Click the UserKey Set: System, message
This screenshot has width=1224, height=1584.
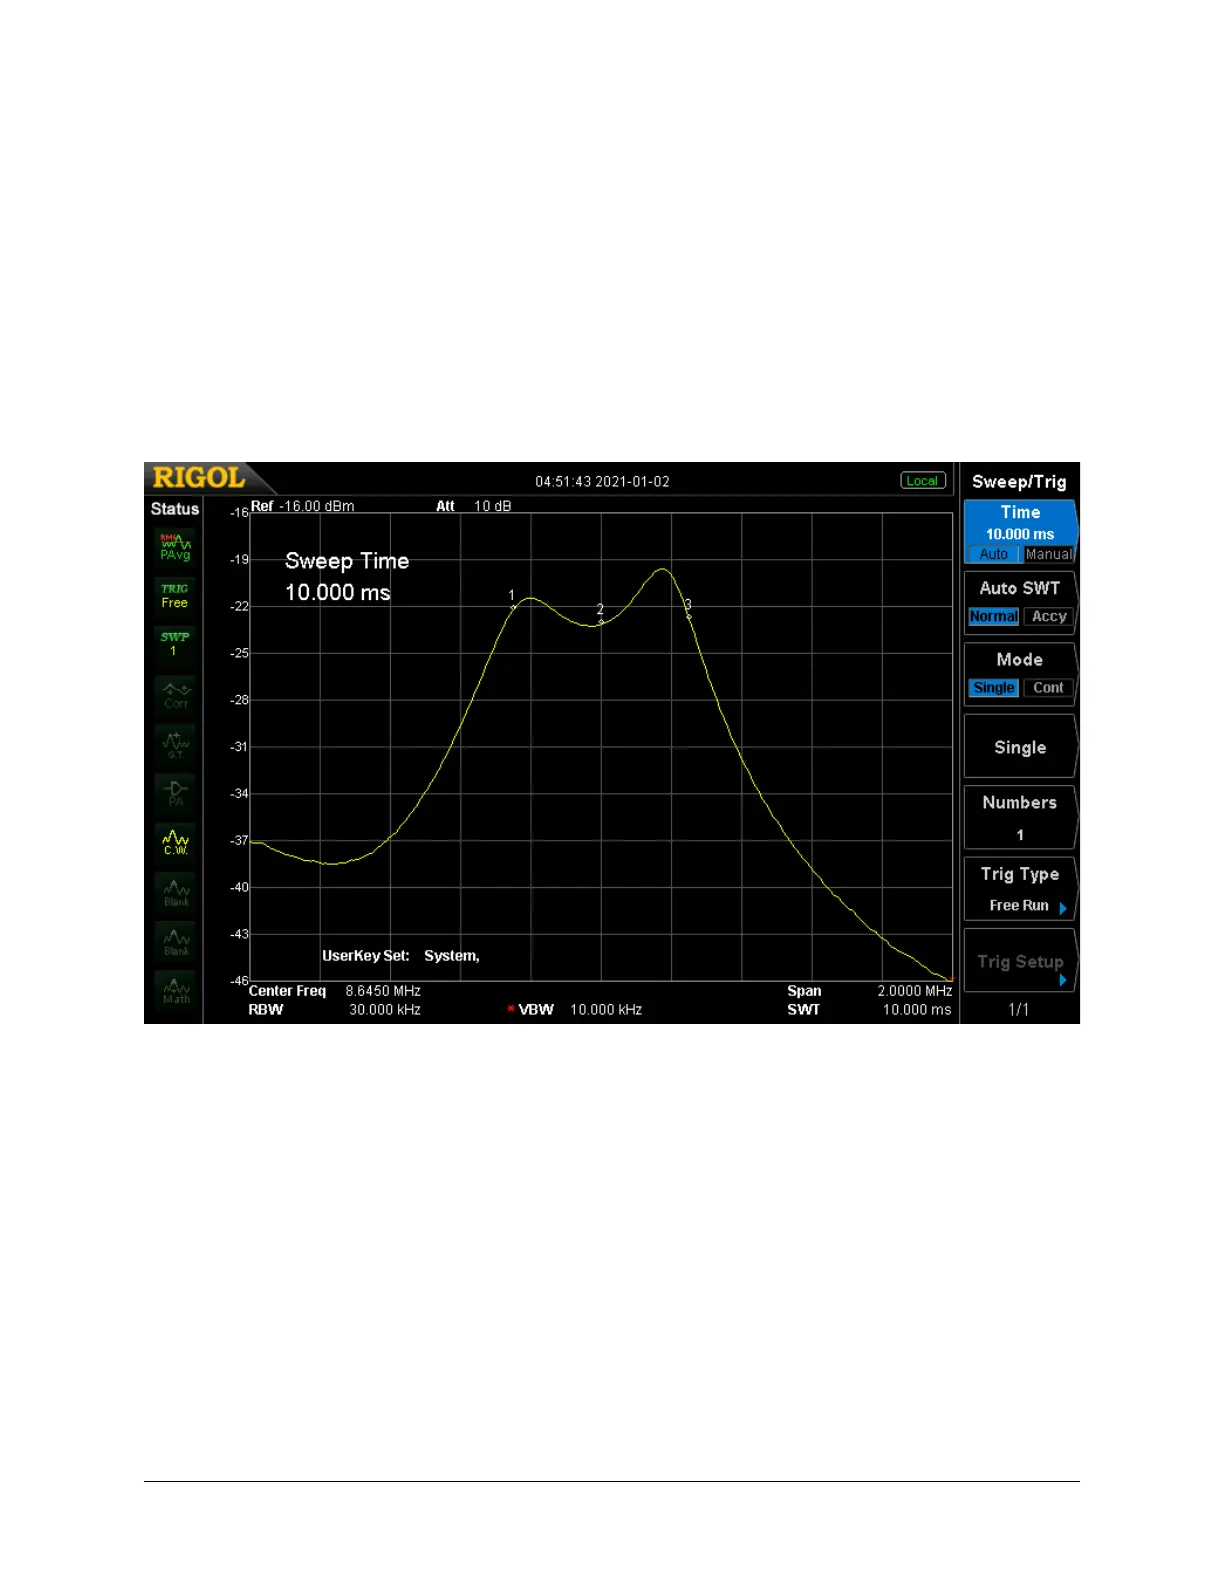401,956
